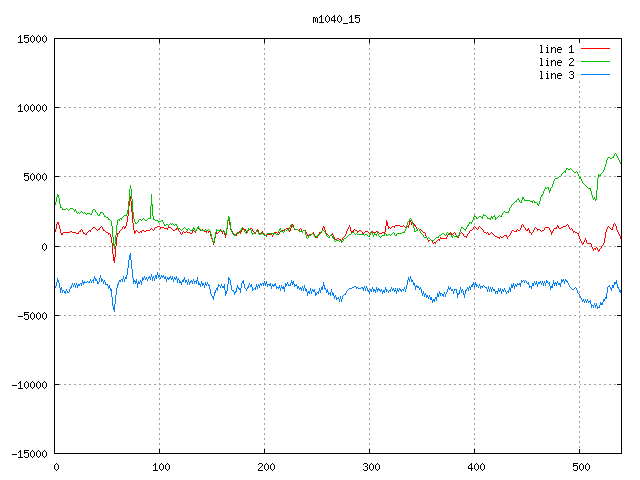The width and height of the screenshot is (640, 480).
Task: Click the blue line's sharp dip near x=55
Action: pos(114,310)
